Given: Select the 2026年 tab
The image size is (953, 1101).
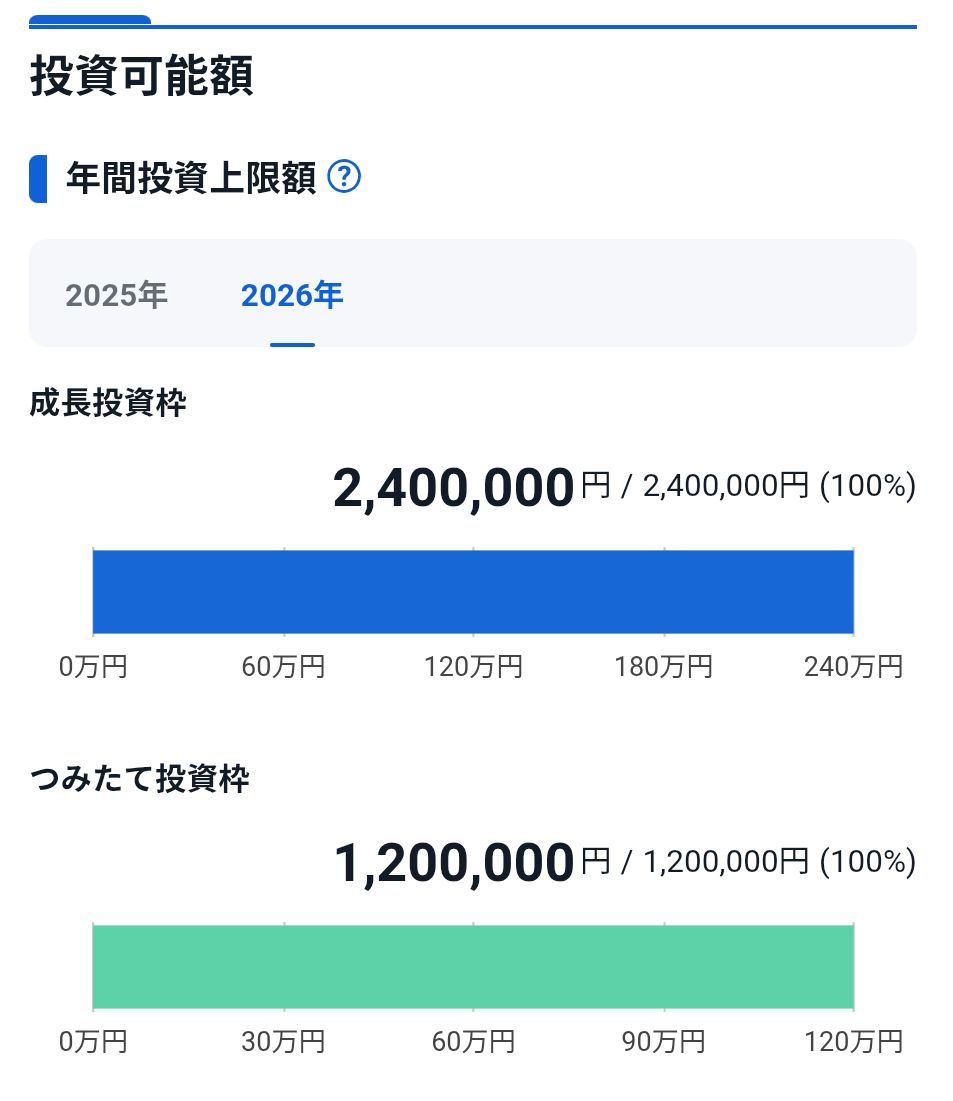Looking at the screenshot, I should coord(291,294).
